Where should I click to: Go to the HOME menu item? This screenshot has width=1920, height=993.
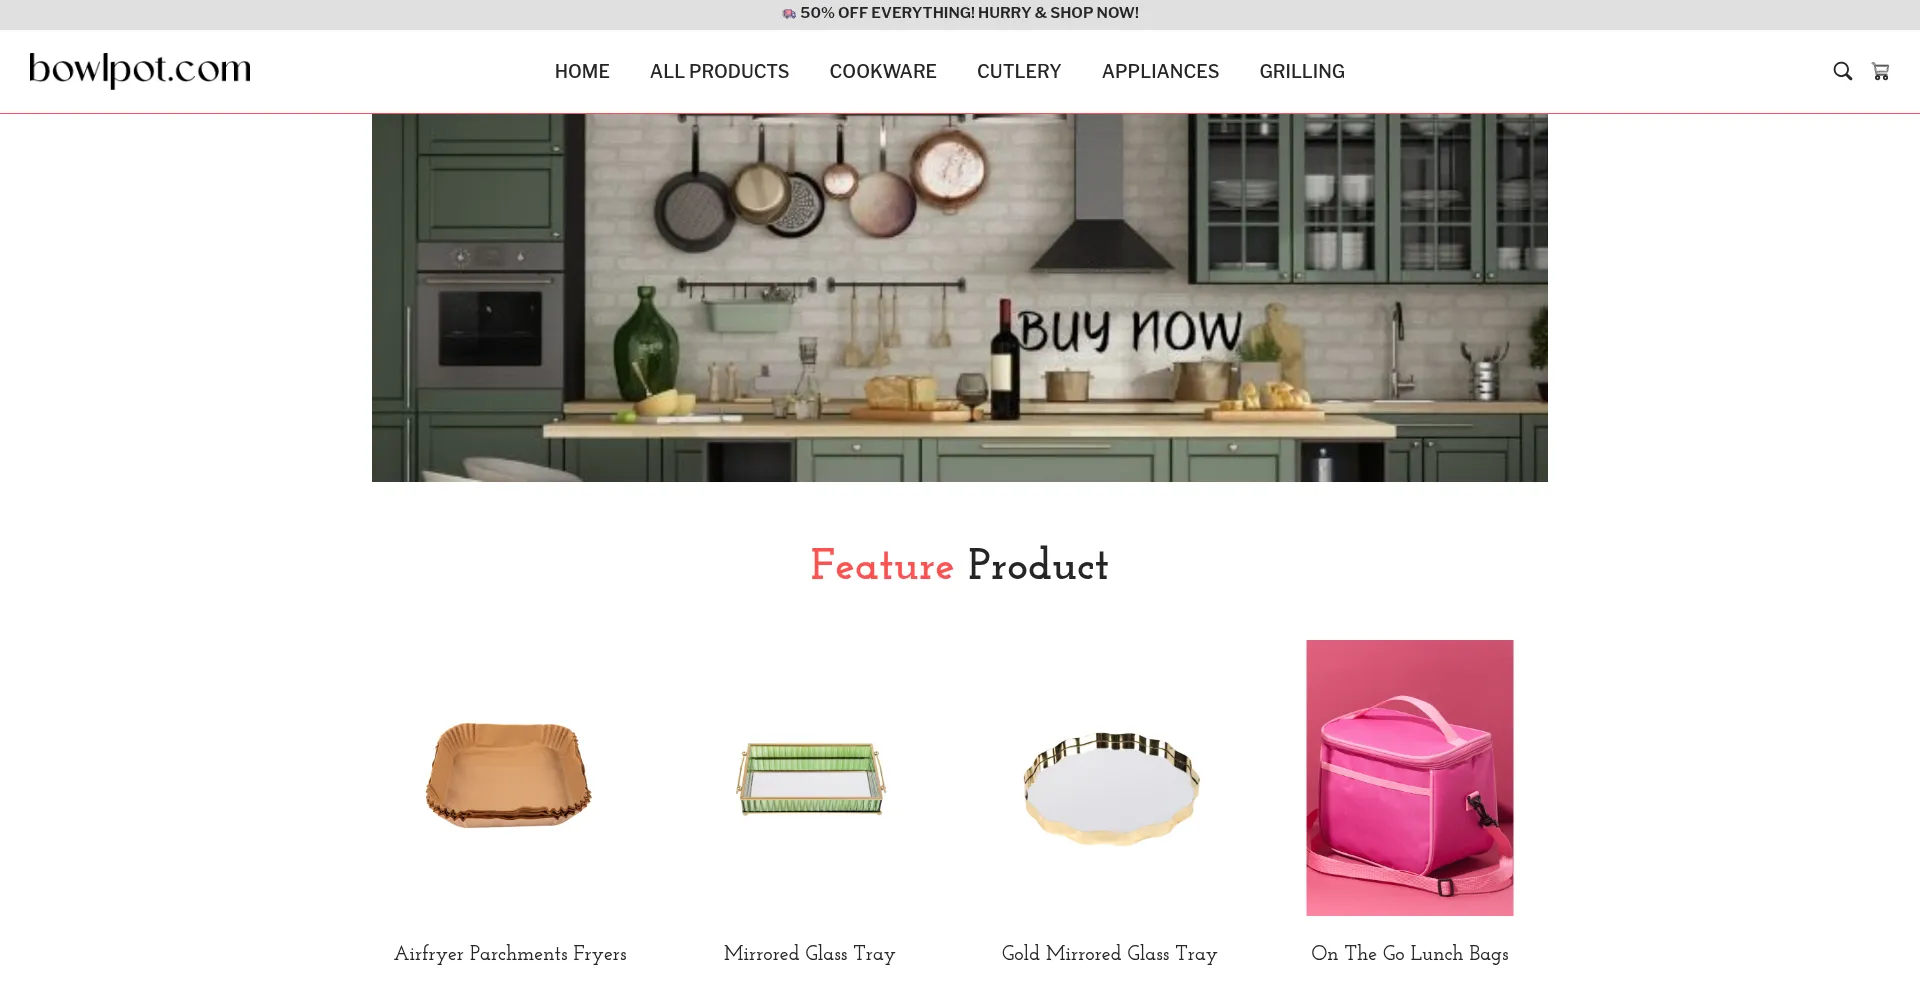click(x=582, y=71)
